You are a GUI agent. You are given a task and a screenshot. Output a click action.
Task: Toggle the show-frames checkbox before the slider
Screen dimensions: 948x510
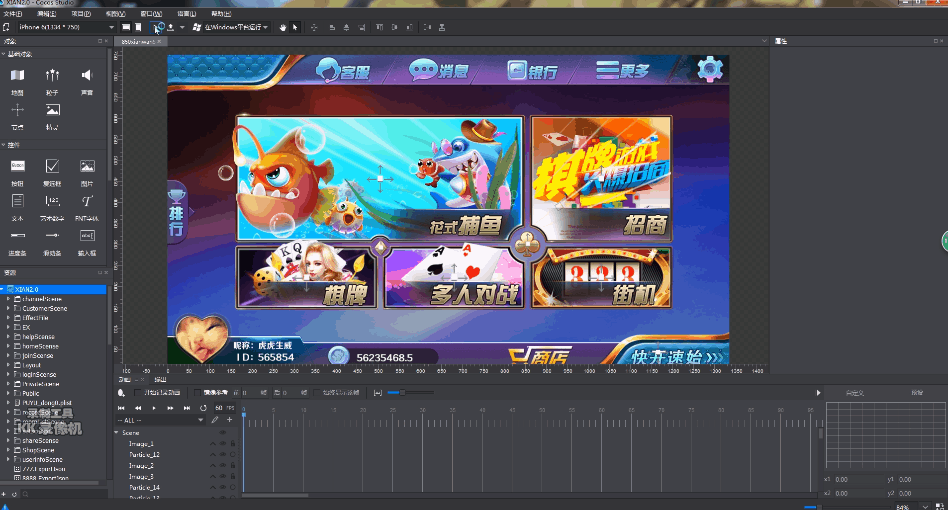pyautogui.click(x=317, y=393)
